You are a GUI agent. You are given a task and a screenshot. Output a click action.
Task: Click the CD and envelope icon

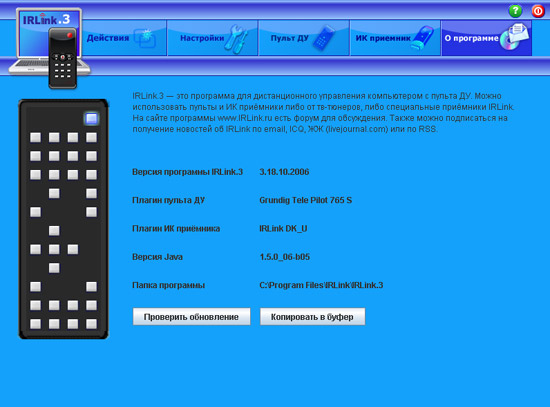pos(514,37)
